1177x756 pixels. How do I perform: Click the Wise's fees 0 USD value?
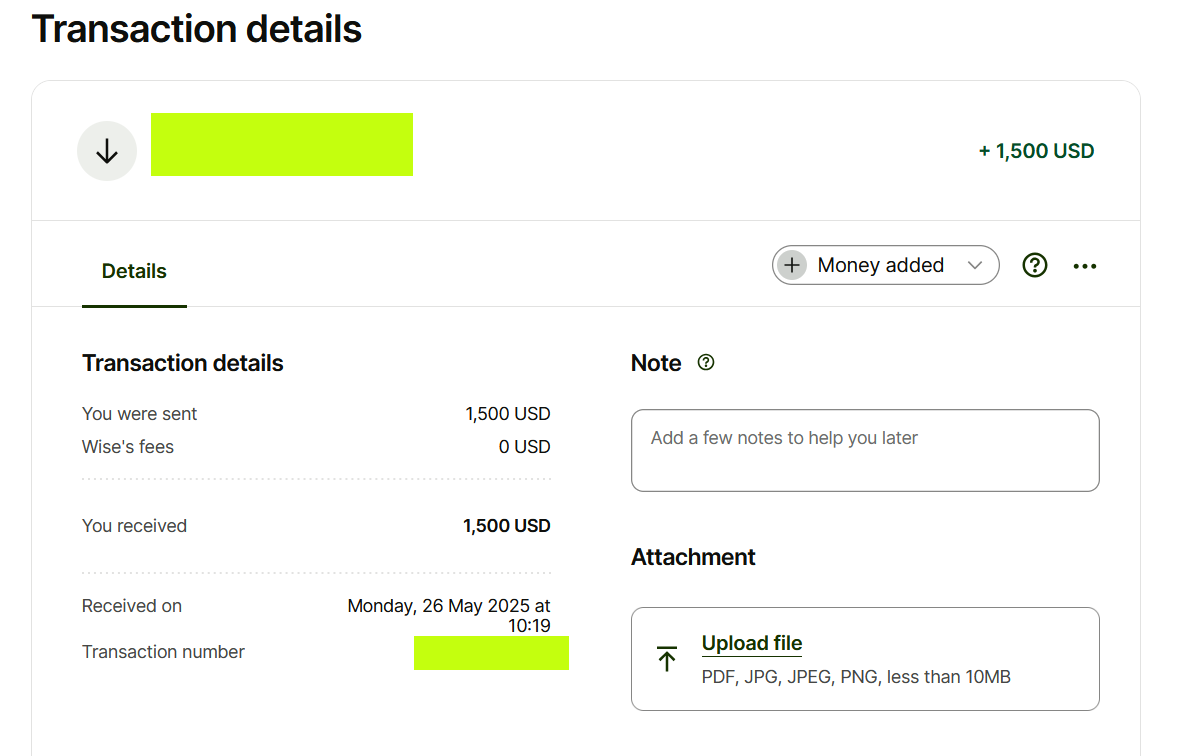[x=524, y=447]
